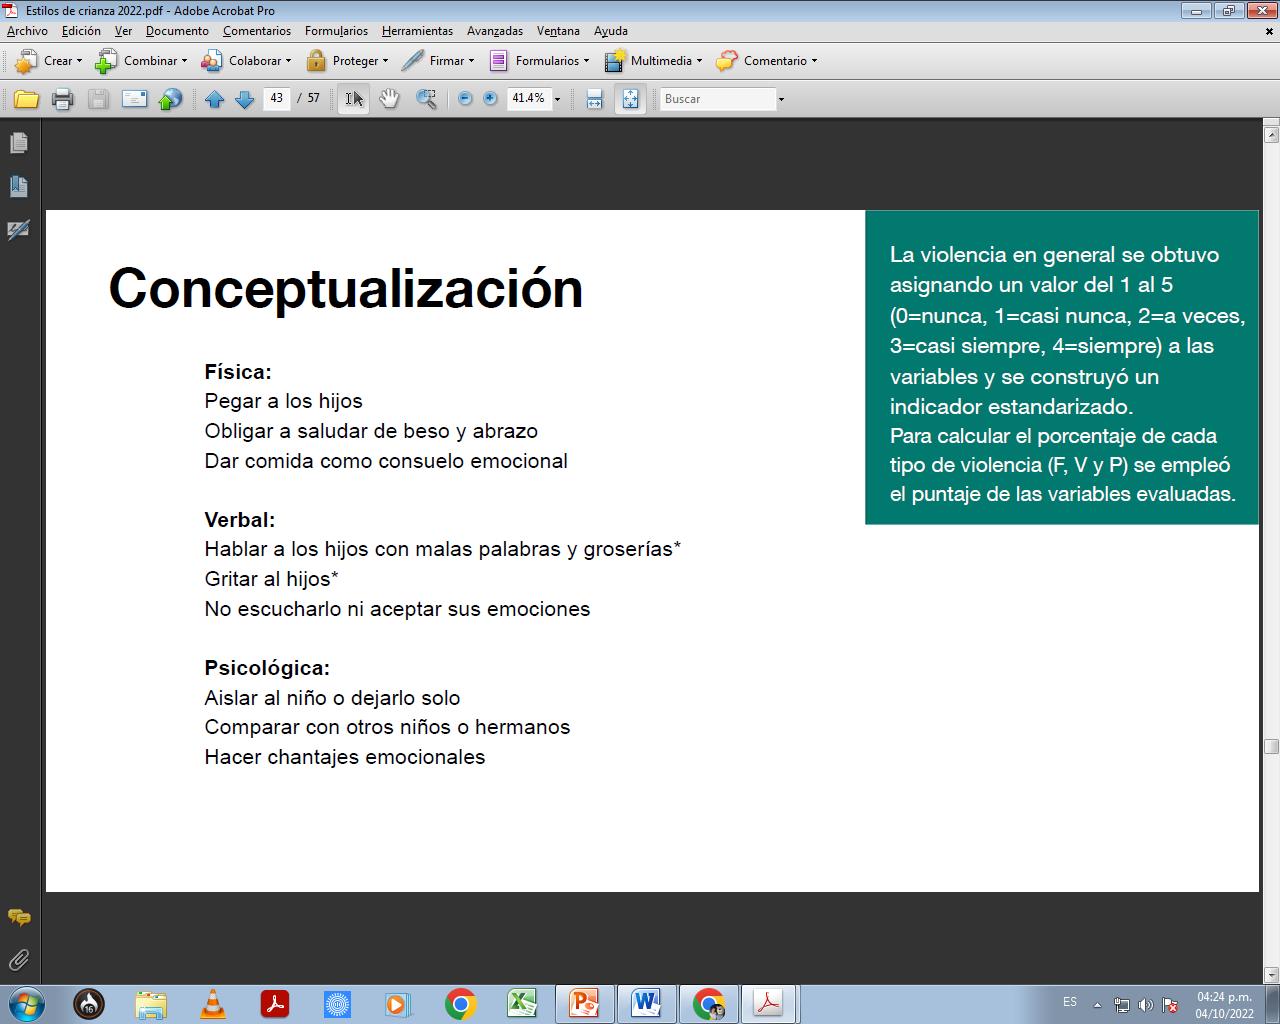Open the volume control in system tray
This screenshot has width=1280, height=1024.
coord(1145,1005)
